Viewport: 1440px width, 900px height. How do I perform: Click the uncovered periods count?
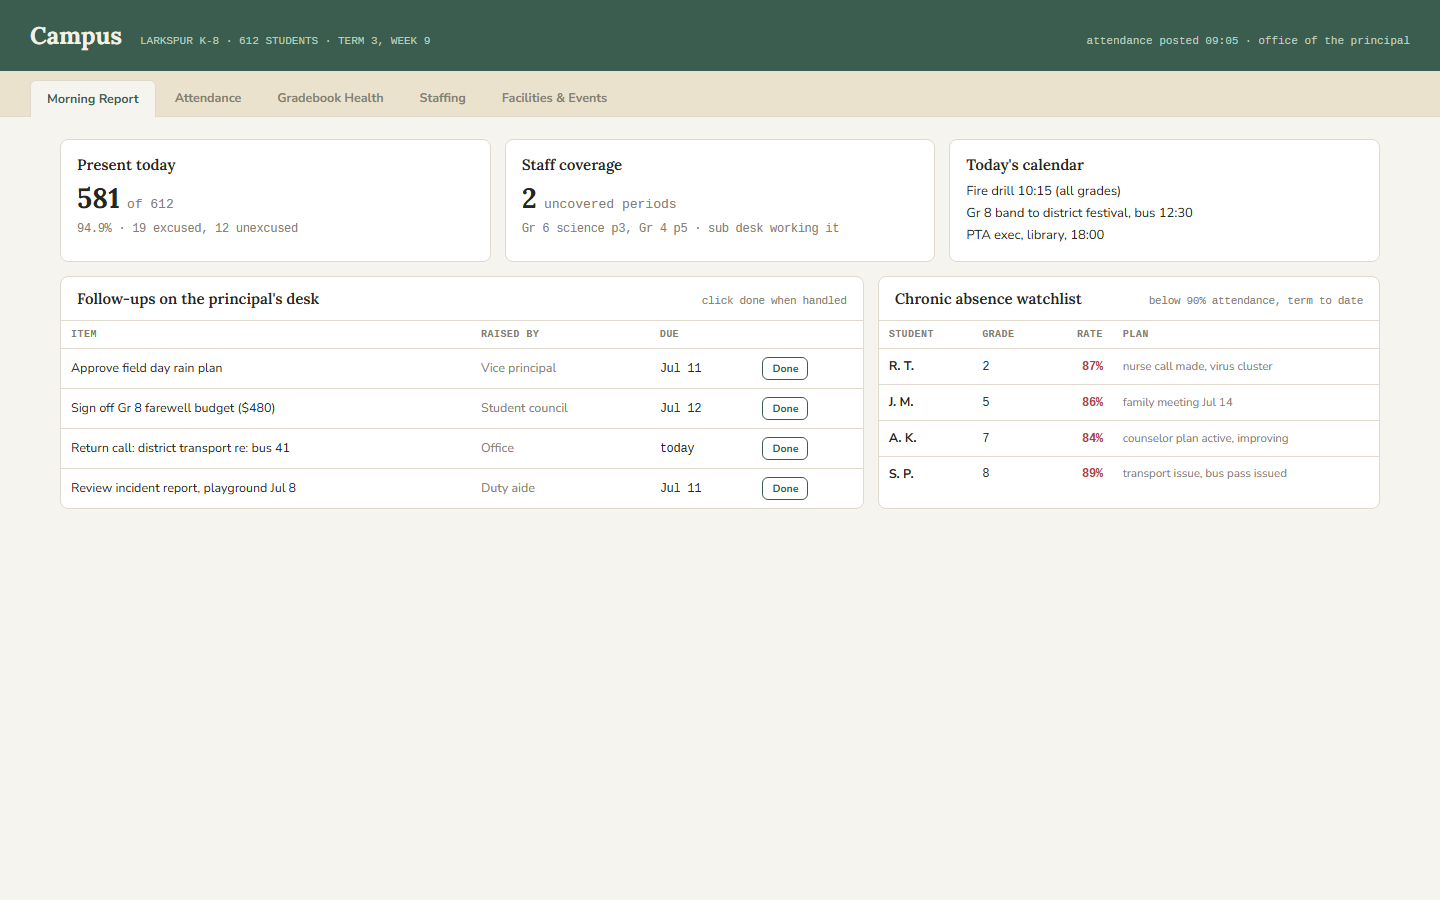(x=529, y=199)
